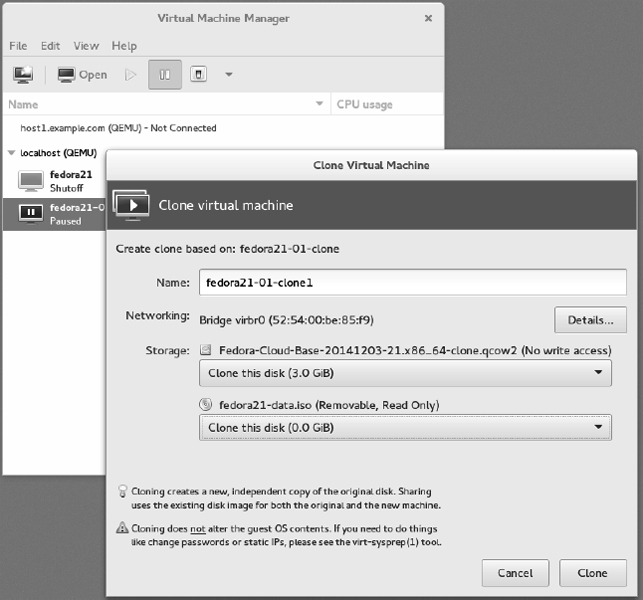Click the paused VM monitor icon
This screenshot has width=643, height=600.
[x=31, y=214]
